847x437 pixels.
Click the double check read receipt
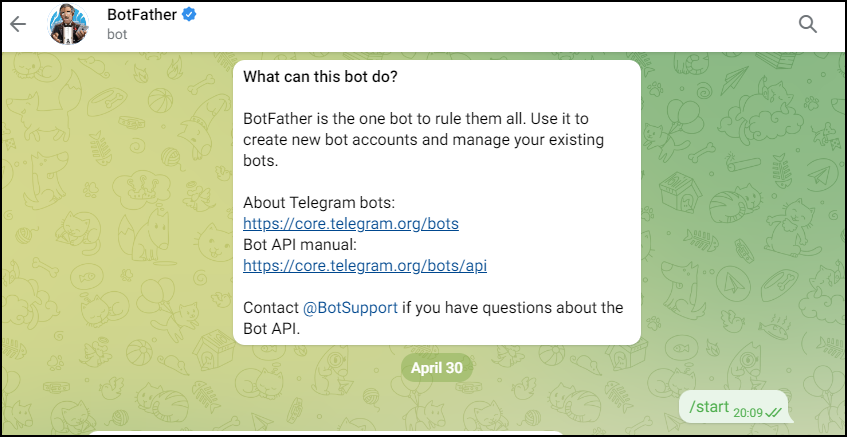point(774,413)
